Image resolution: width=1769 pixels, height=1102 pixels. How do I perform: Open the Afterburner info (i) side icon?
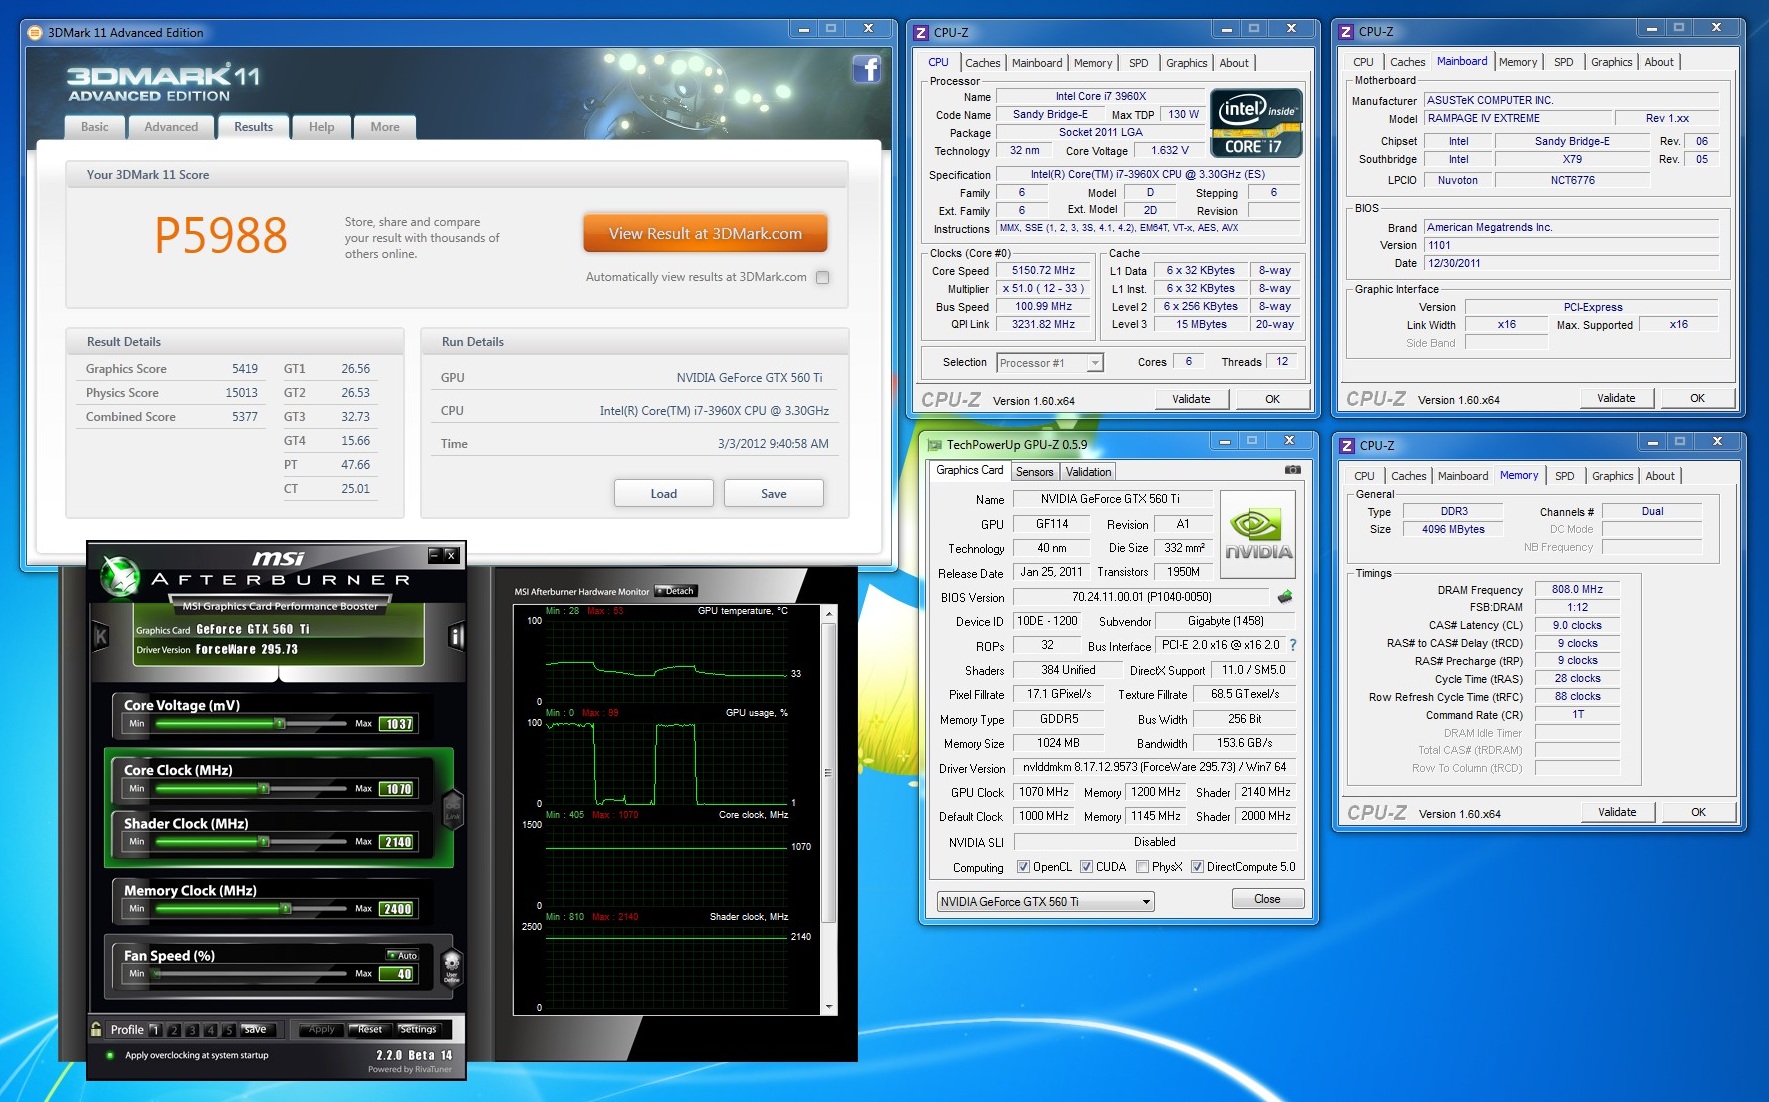click(456, 636)
